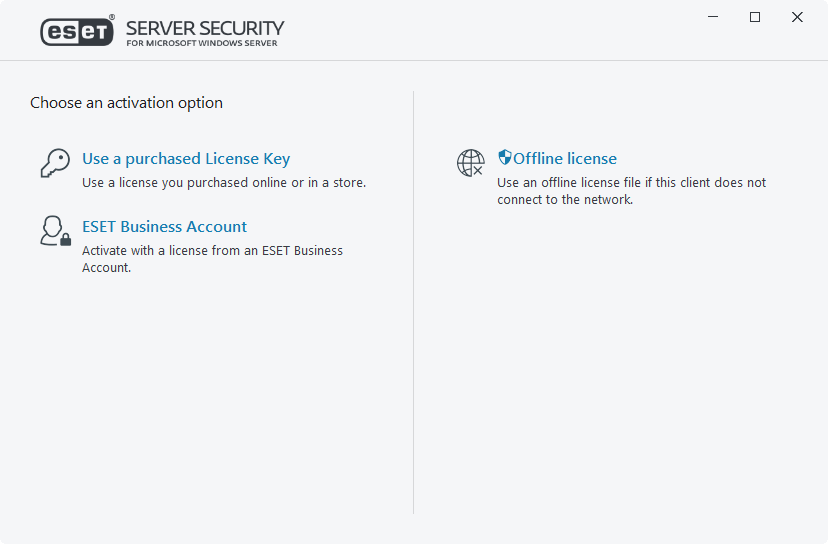Choose the Offline license option
The height and width of the screenshot is (544, 828).
pyautogui.click(x=565, y=159)
